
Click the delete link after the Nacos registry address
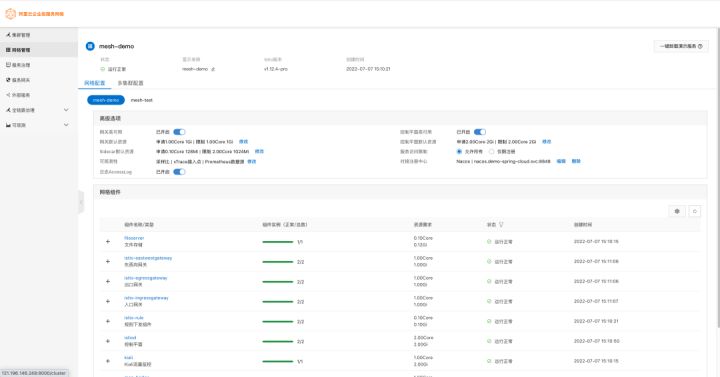pyautogui.click(x=576, y=161)
